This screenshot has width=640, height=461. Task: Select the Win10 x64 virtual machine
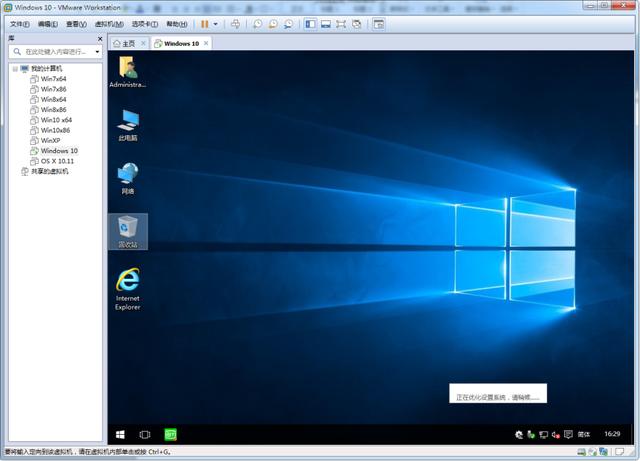point(56,120)
